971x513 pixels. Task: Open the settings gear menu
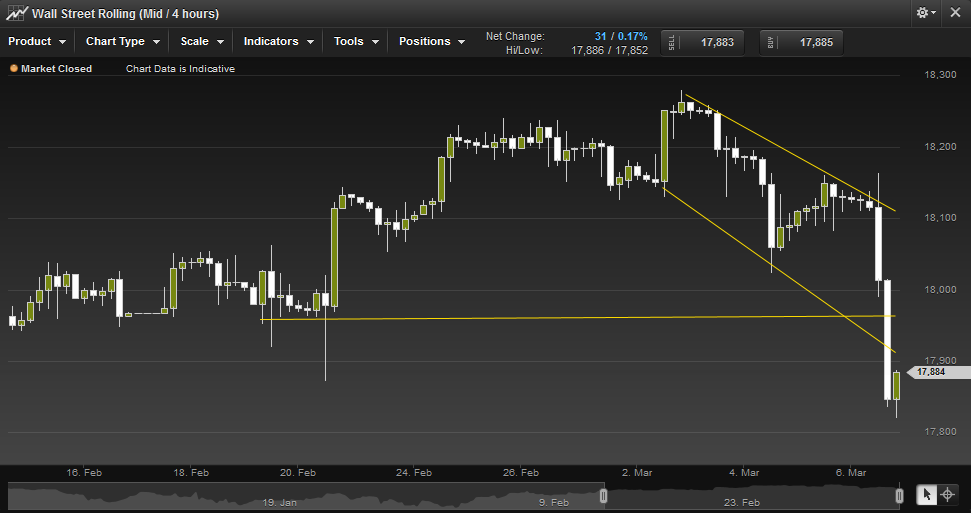coord(925,13)
